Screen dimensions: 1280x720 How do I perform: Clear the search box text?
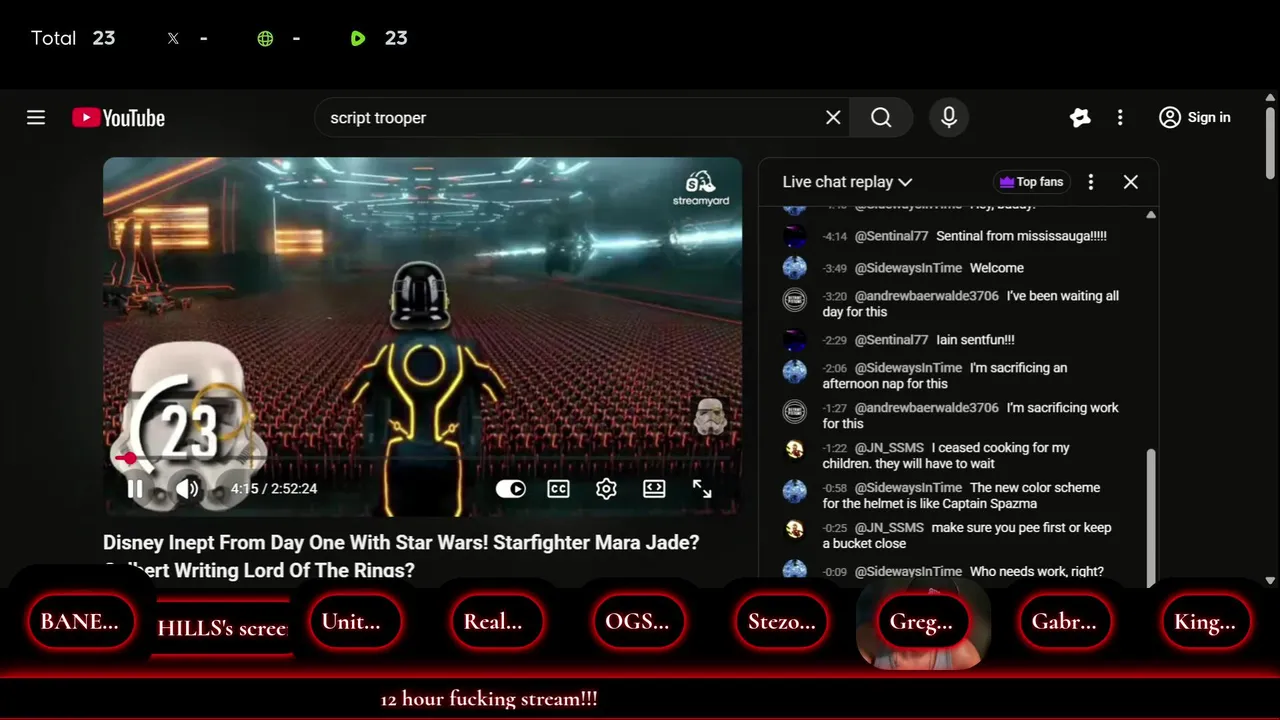coord(833,118)
